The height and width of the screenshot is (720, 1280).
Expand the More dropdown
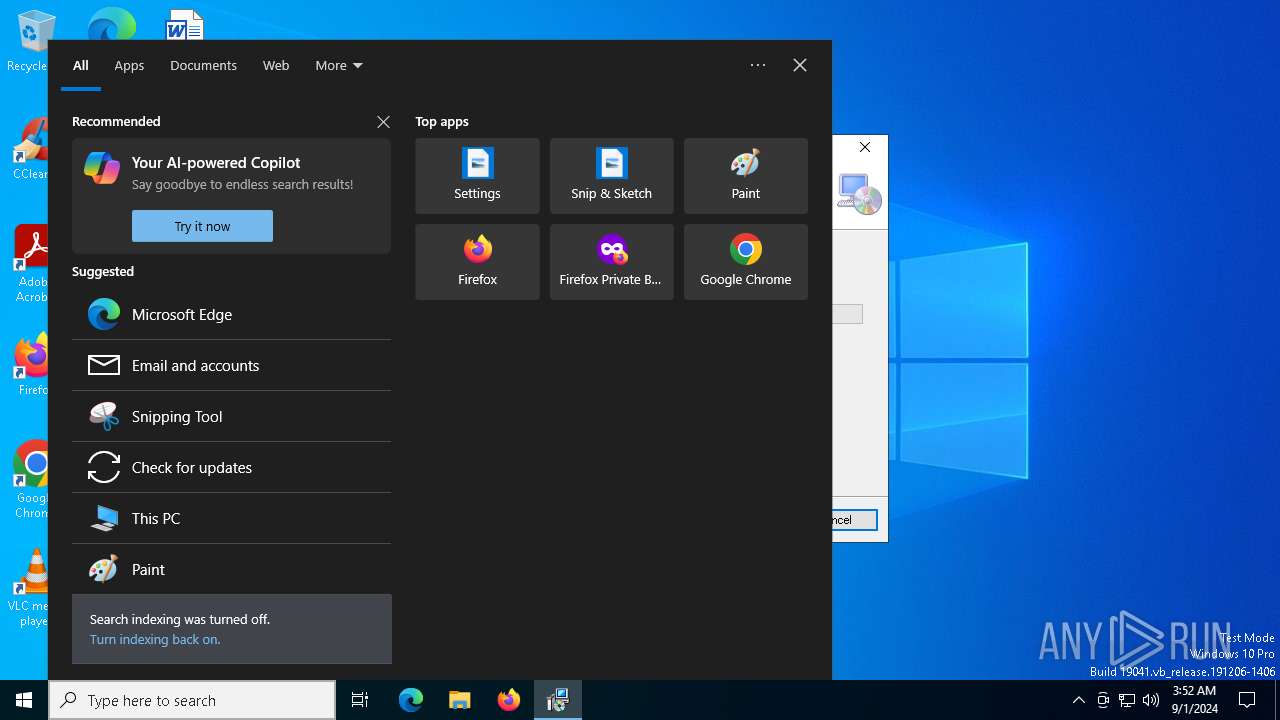tap(338, 65)
